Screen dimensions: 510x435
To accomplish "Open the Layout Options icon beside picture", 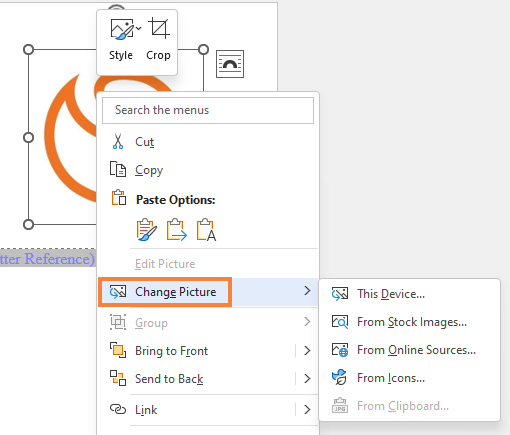I will pos(230,64).
